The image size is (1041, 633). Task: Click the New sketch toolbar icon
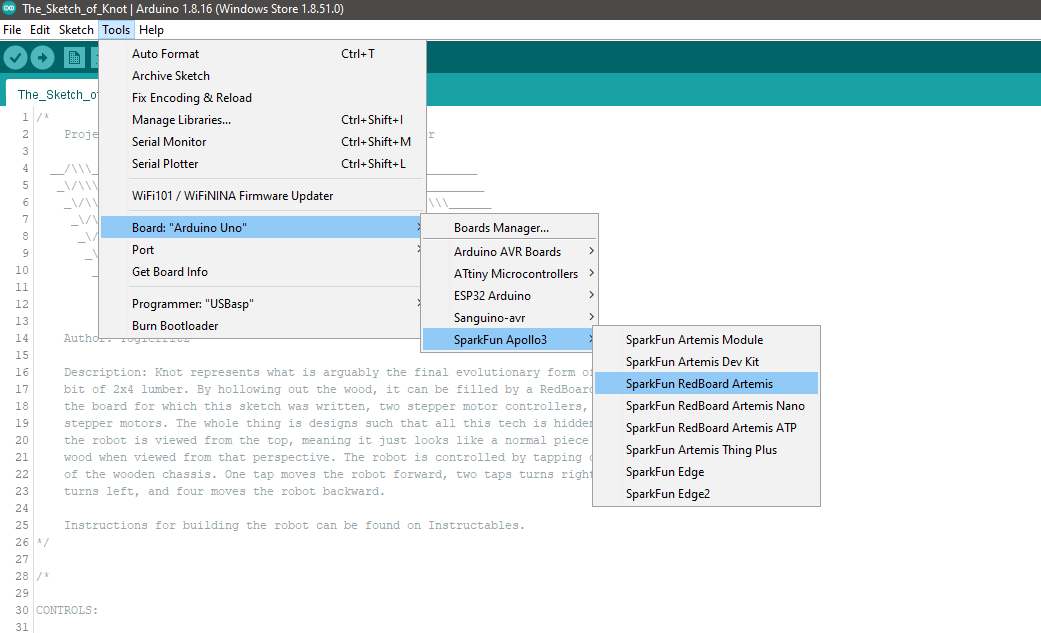click(74, 58)
